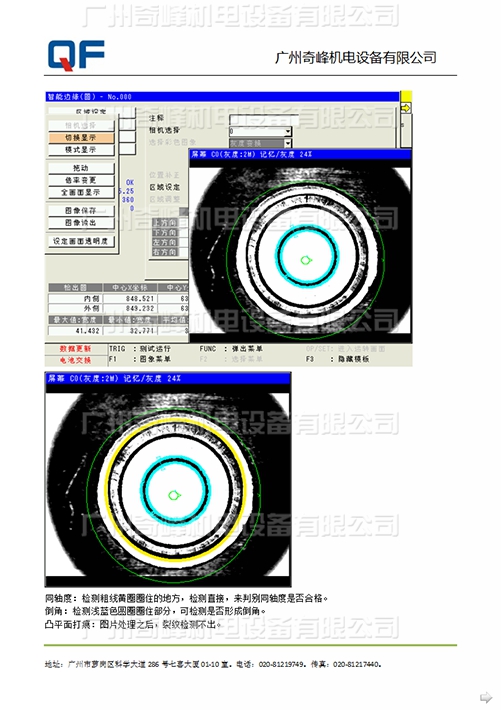Open the 相机选择 dropdown arrow
Viewport: 501px width, 710px height.
click(288, 132)
